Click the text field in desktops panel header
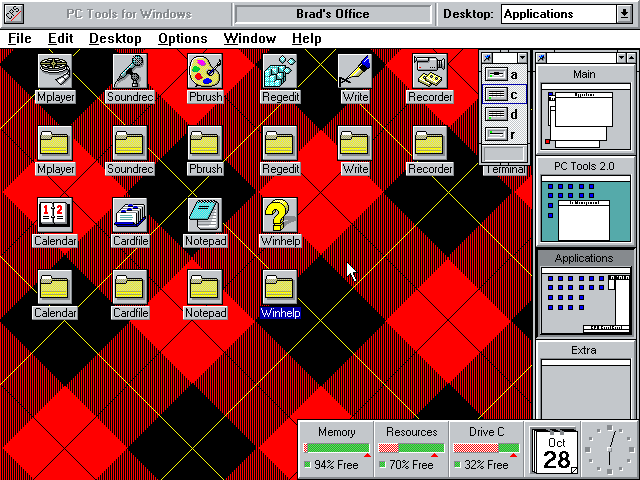 point(581,58)
